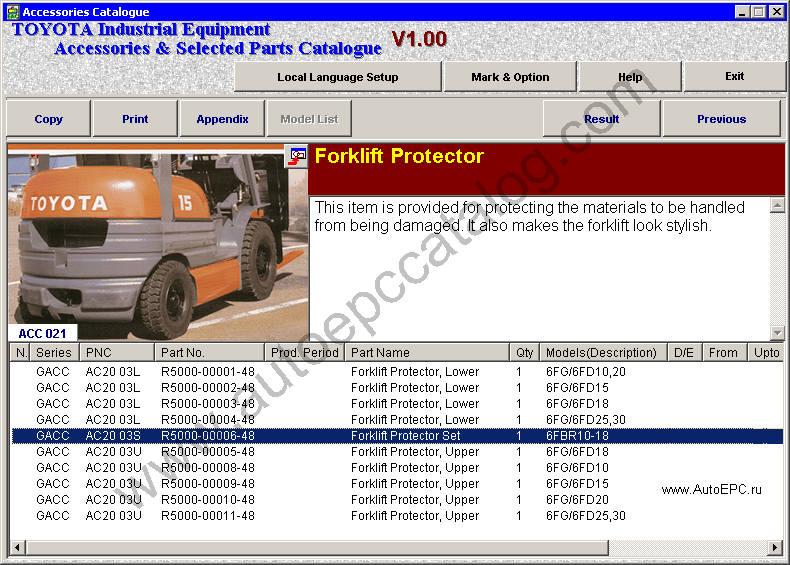Select row with part R5000-00008-48
Screen dimensions: 790x565
click(x=397, y=468)
